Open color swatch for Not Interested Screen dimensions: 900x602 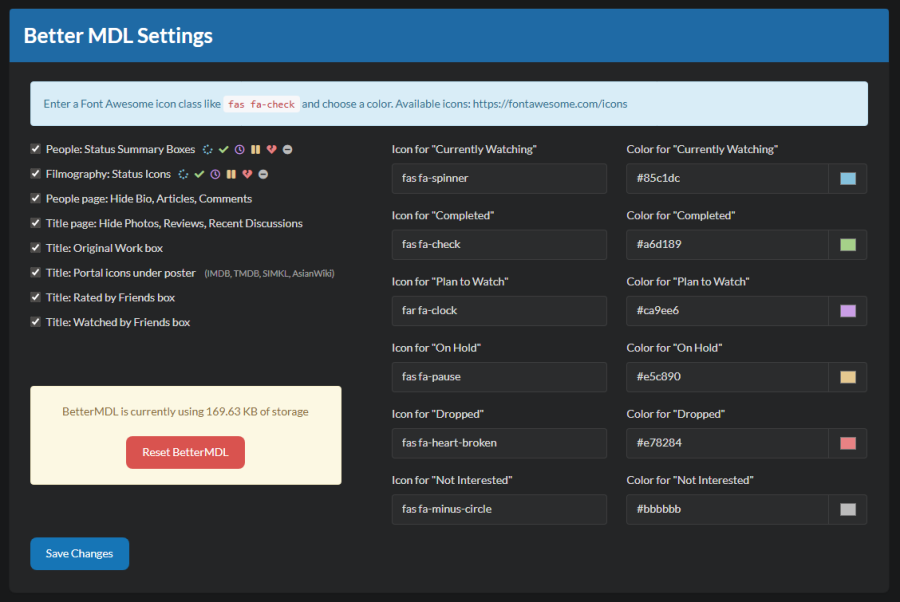click(848, 509)
